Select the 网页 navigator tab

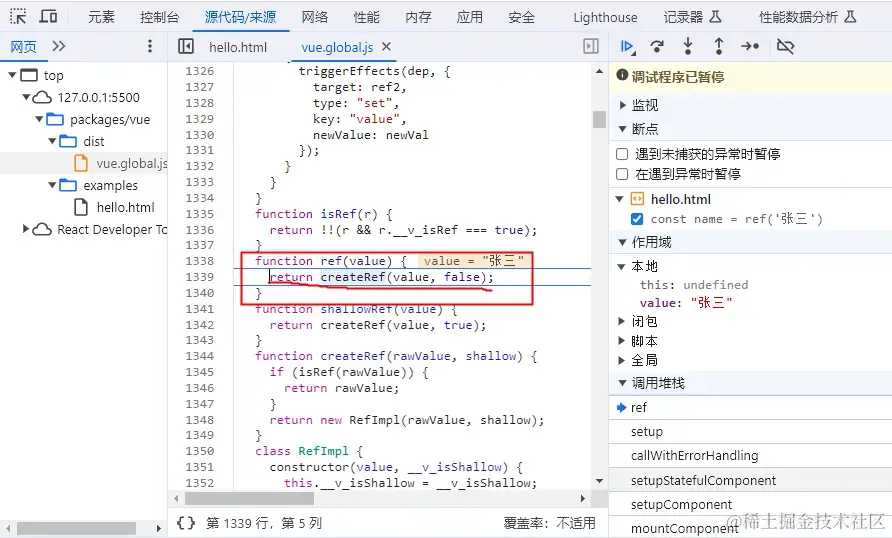coord(23,47)
